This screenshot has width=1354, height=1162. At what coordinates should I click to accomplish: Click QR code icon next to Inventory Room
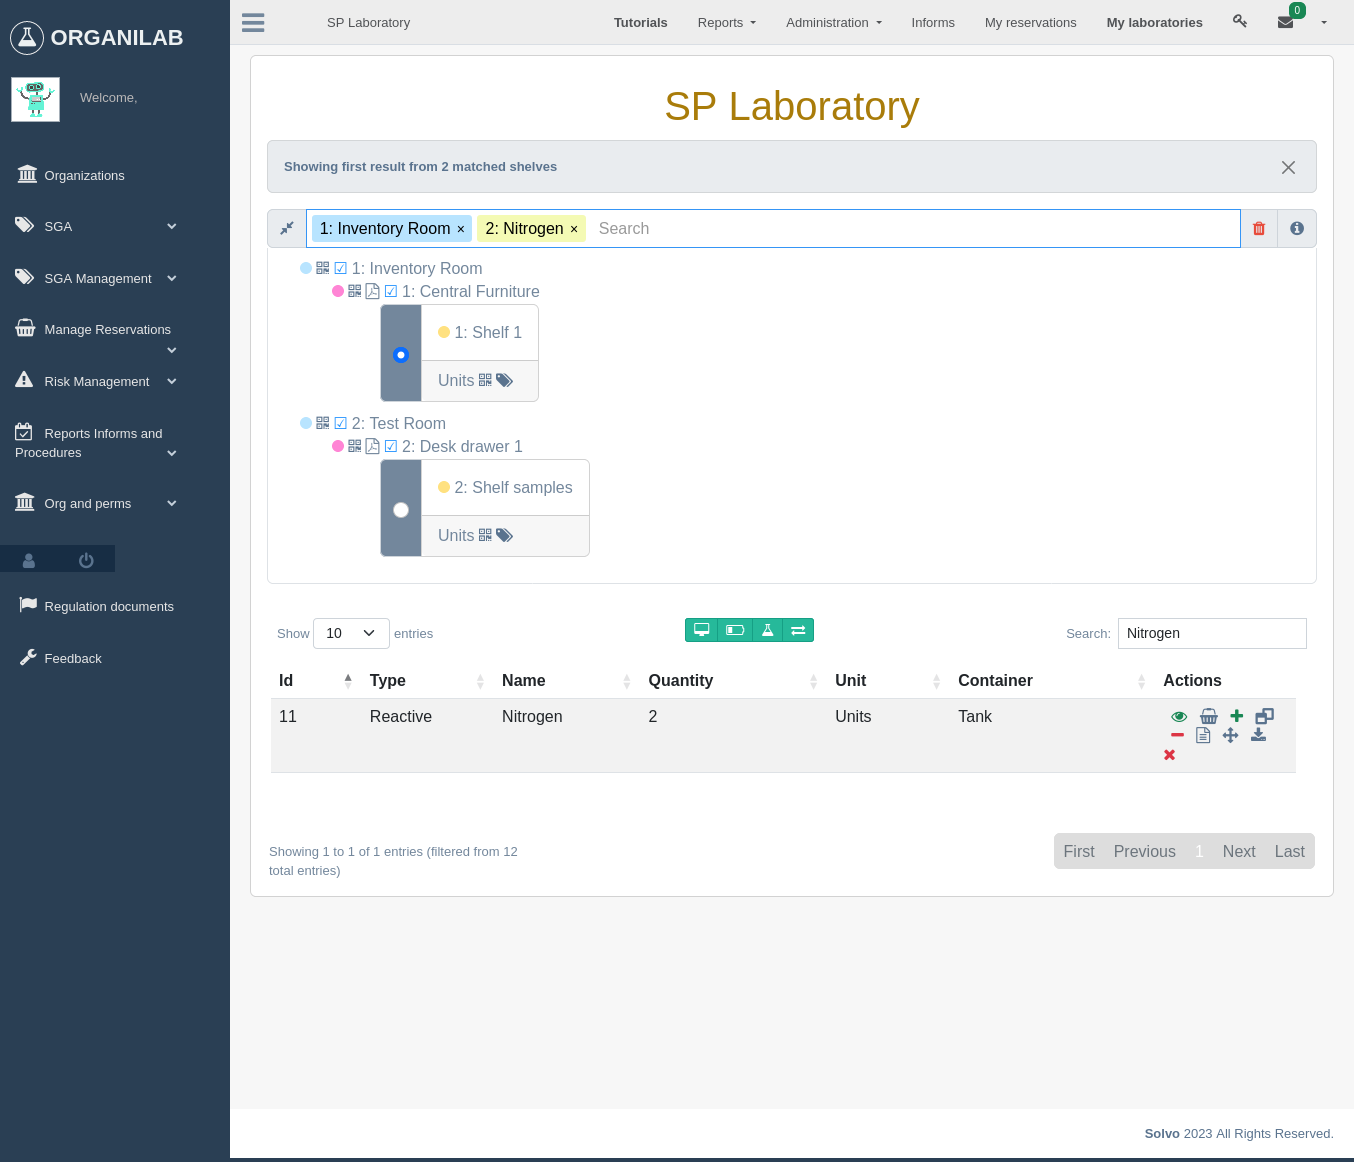point(323,268)
